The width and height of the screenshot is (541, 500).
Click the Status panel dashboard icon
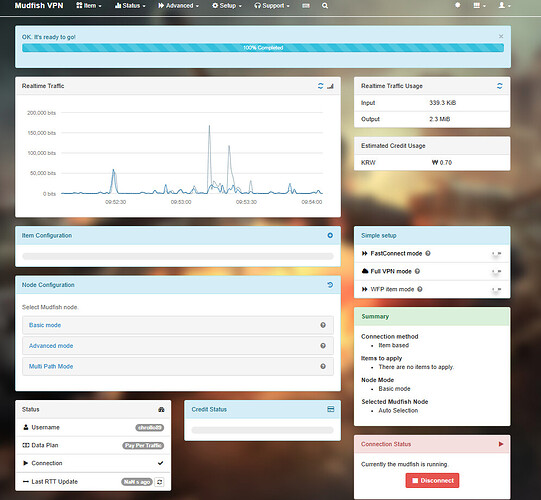(161, 409)
